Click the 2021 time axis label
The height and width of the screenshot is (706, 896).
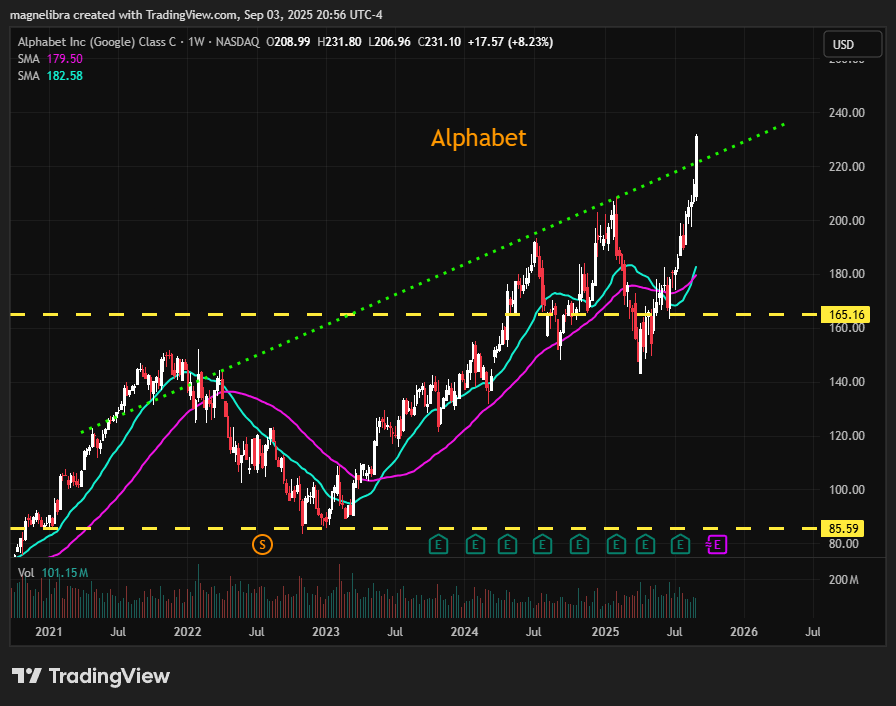click(x=49, y=632)
